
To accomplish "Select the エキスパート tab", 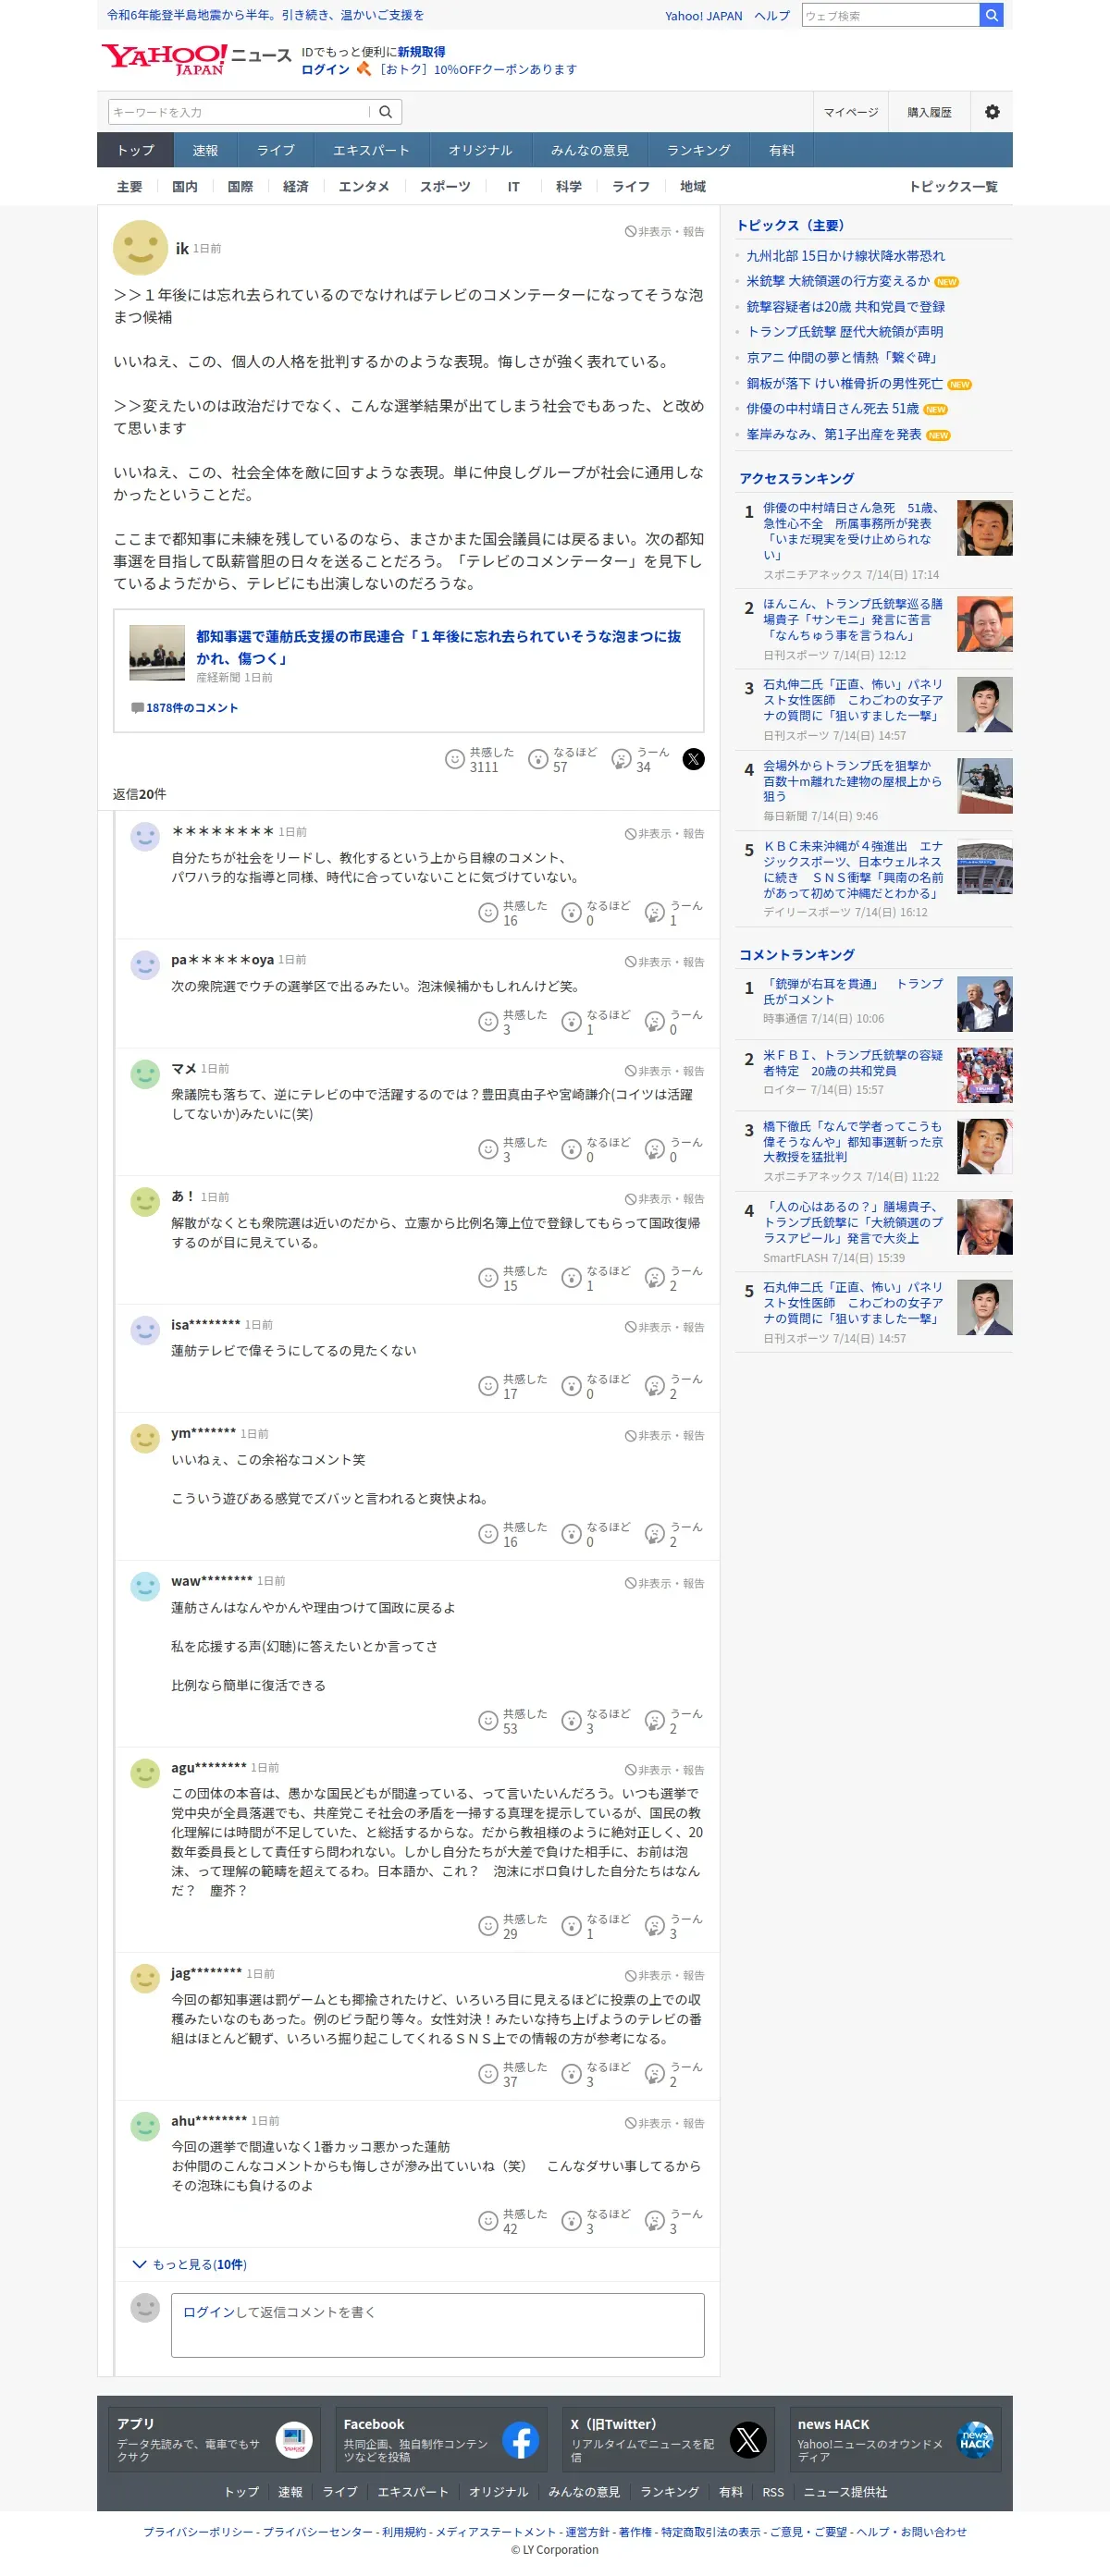I will coord(371,150).
